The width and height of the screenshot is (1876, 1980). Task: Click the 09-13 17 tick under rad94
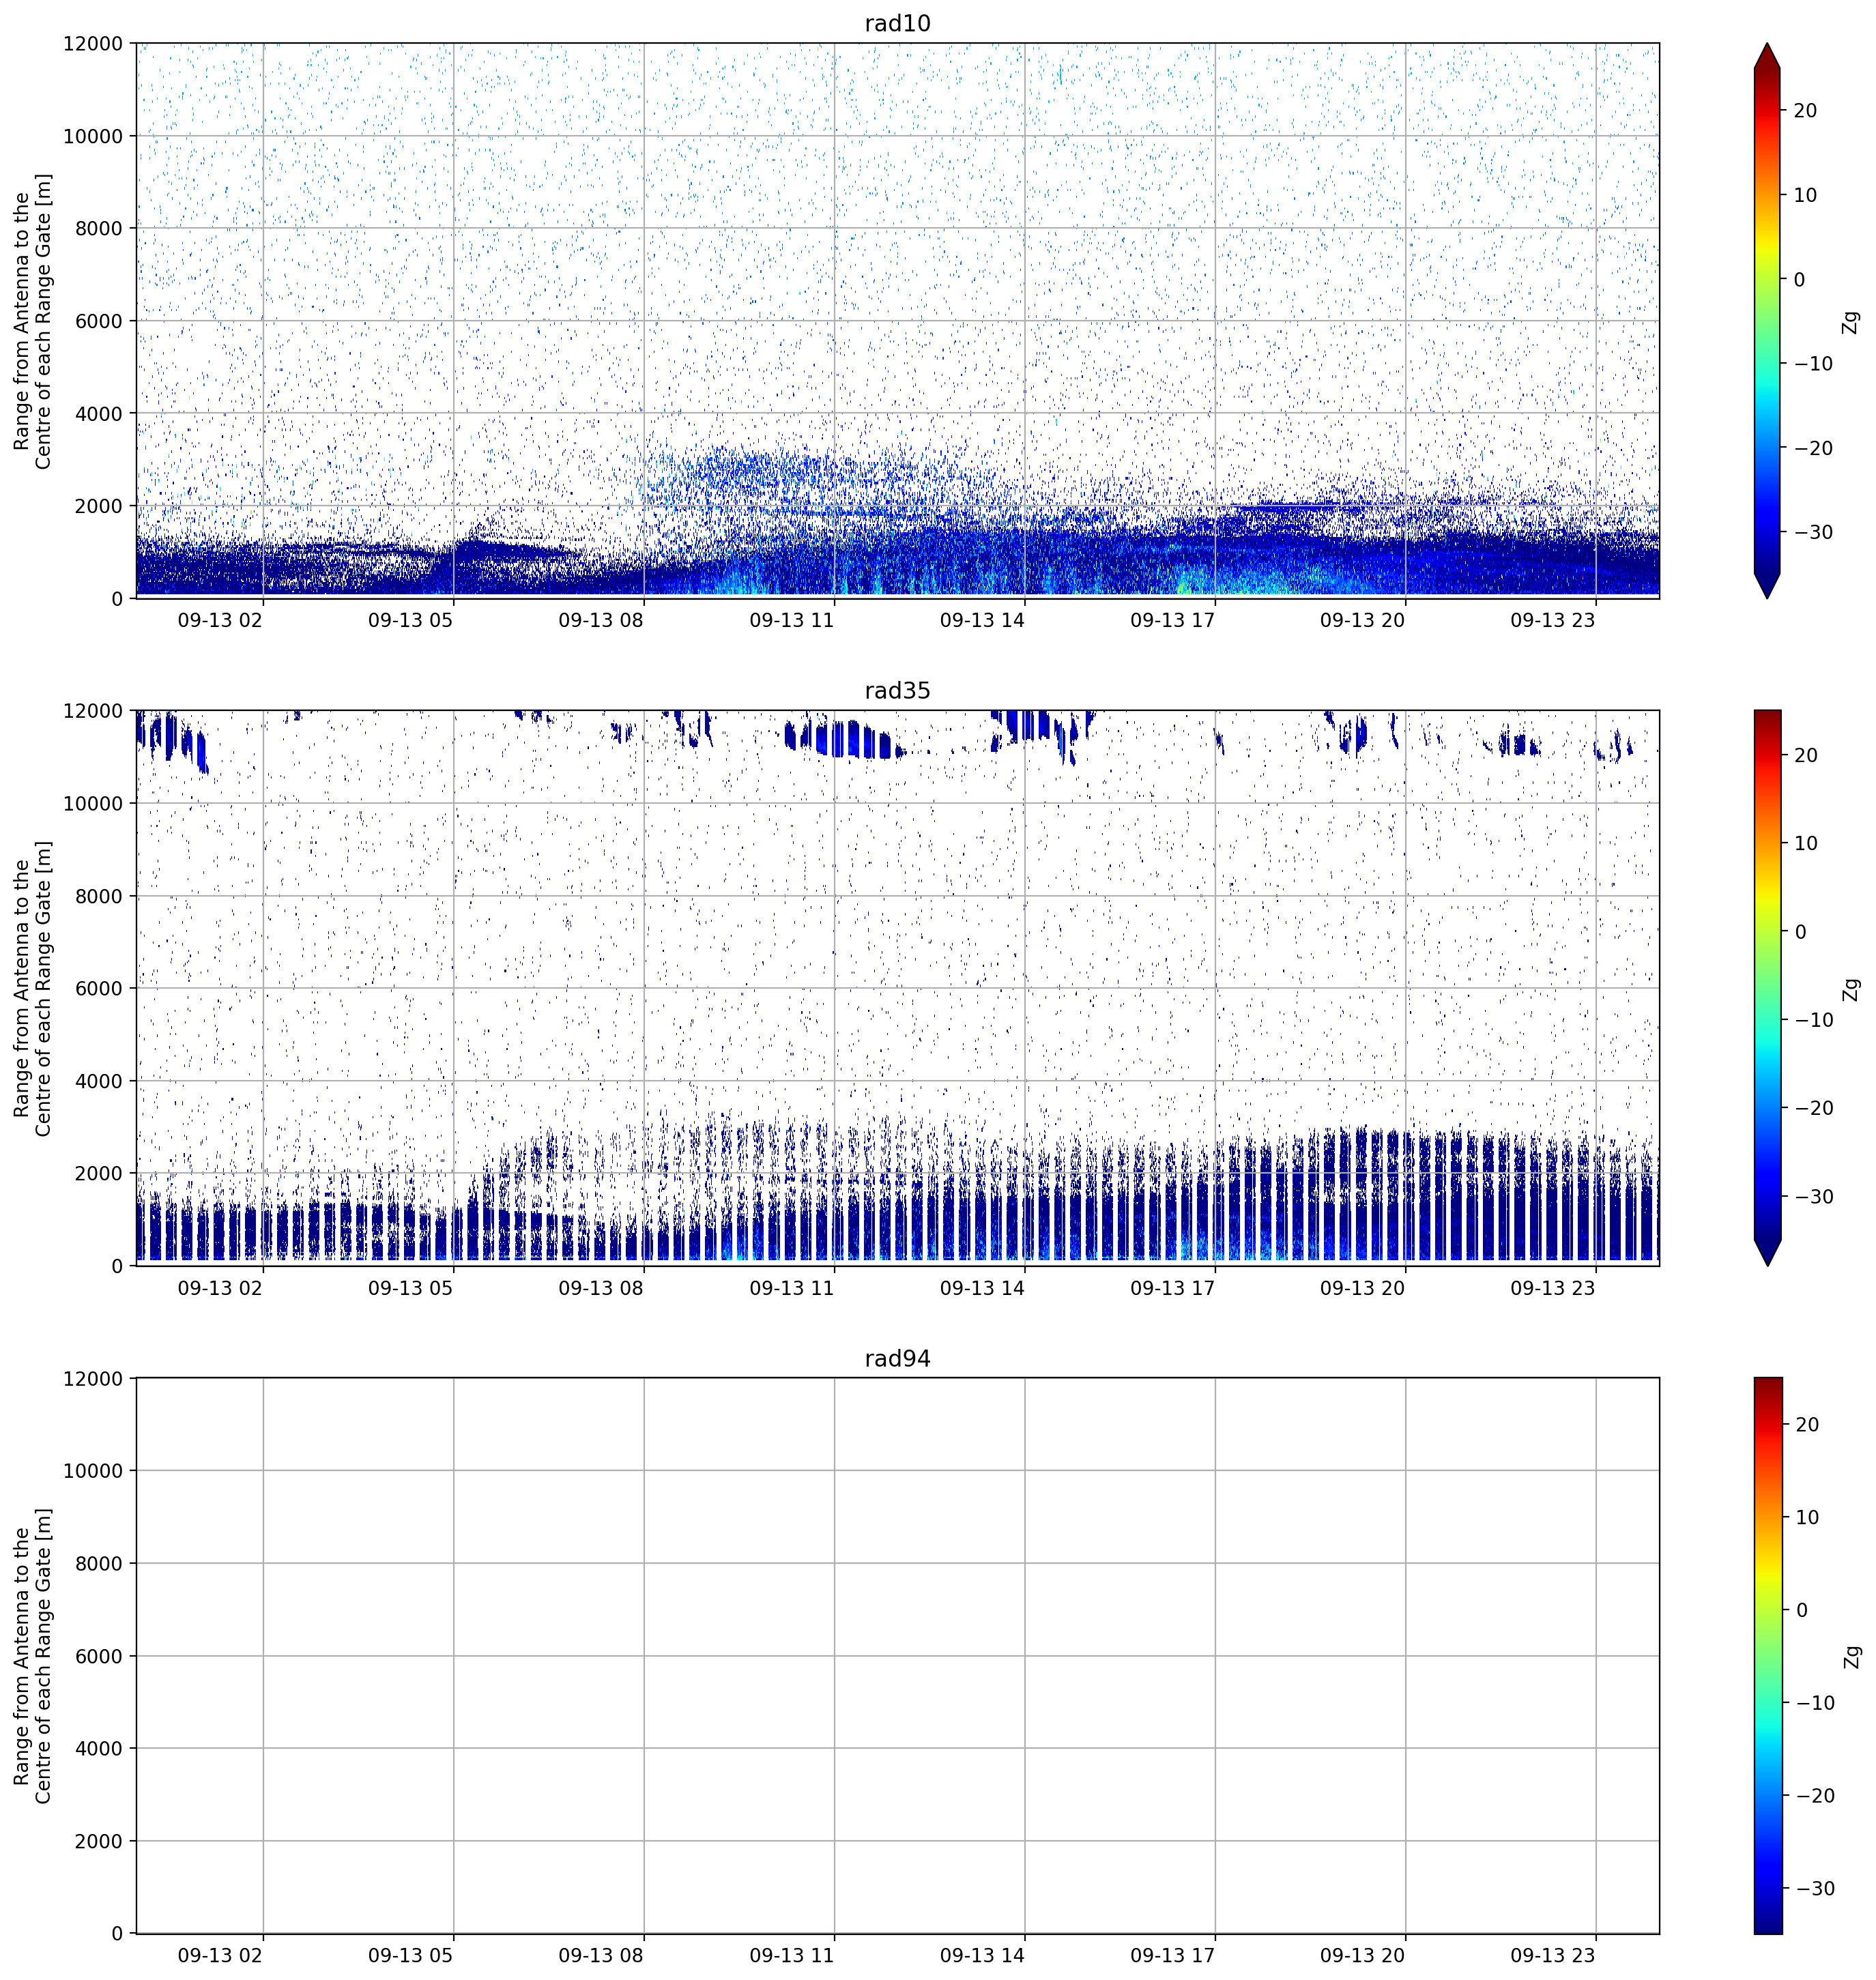(x=1173, y=1955)
